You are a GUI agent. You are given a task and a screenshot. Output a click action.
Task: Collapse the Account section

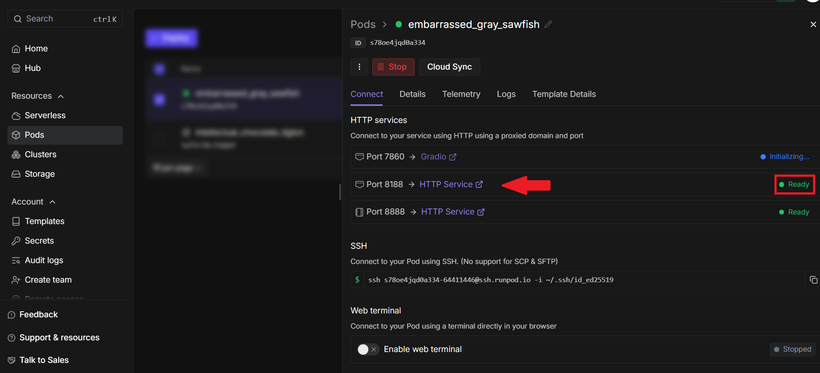[34, 202]
